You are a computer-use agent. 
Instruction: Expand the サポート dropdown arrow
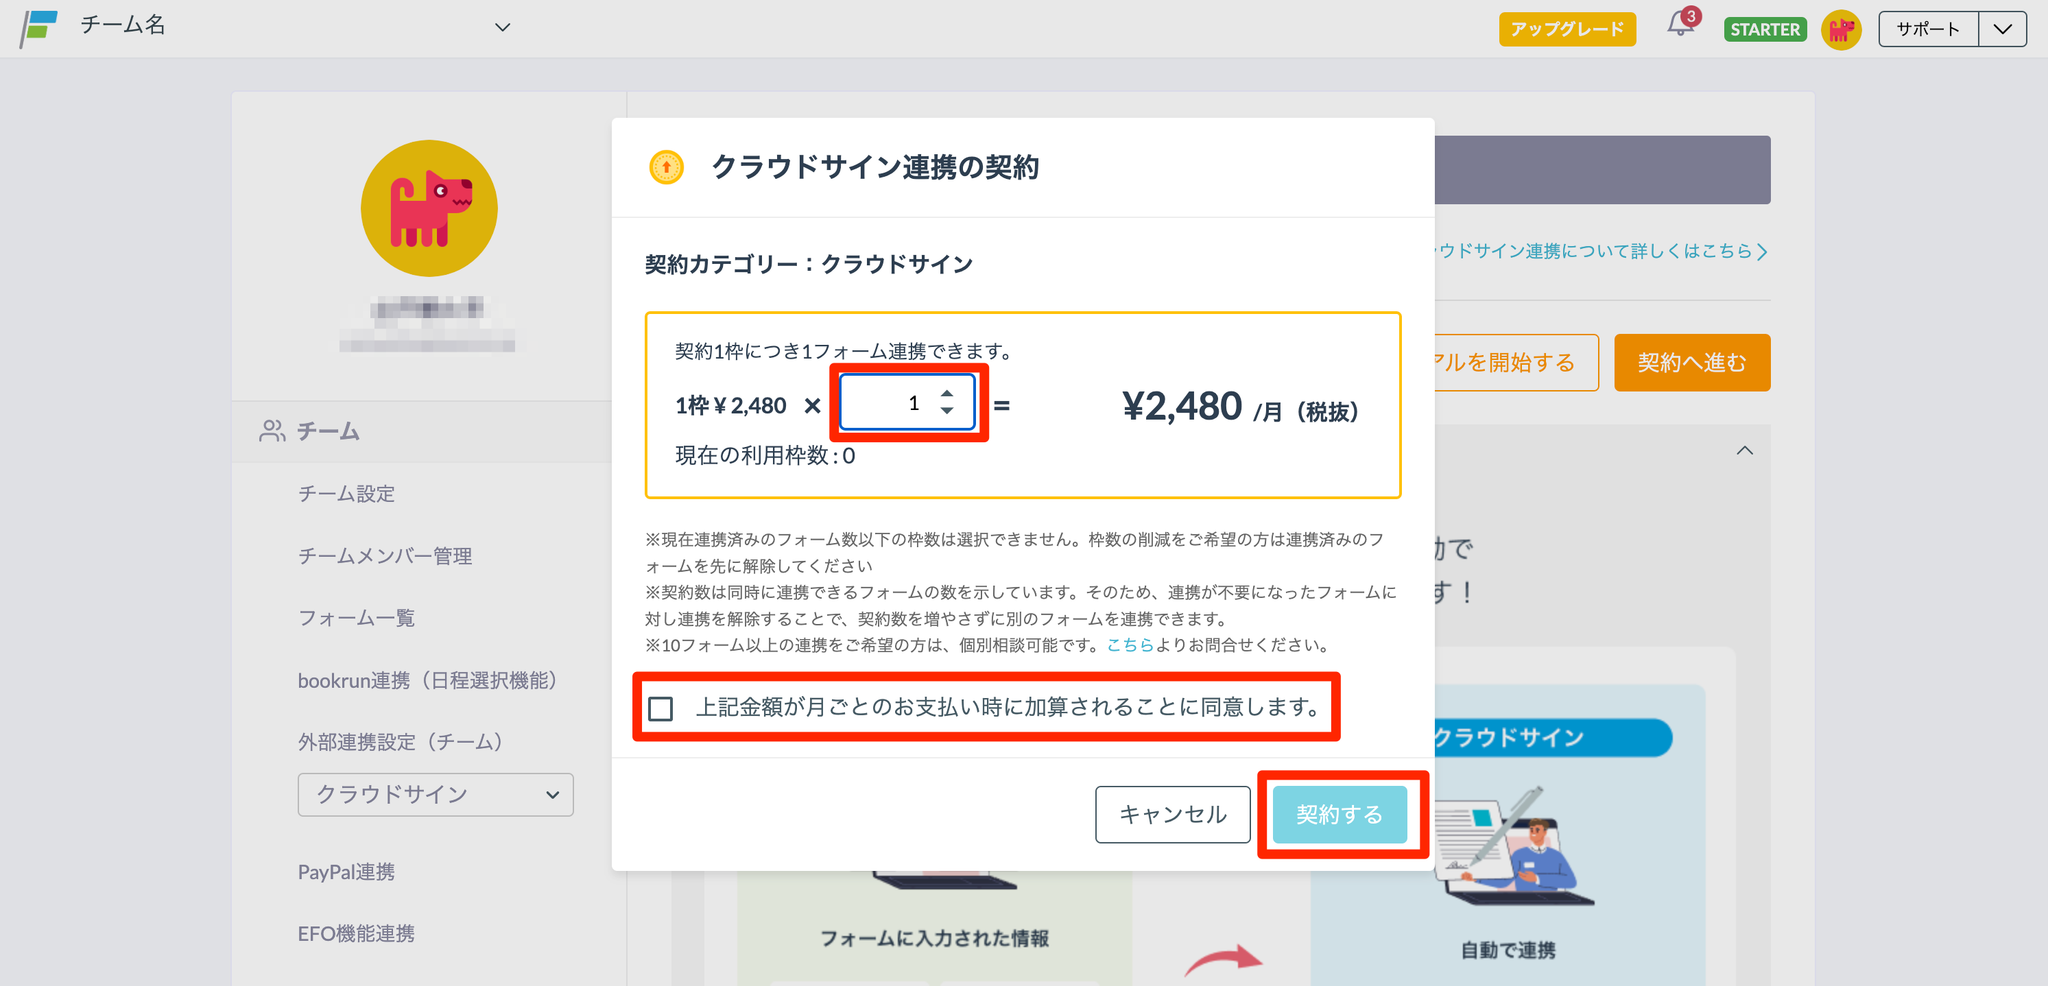tap(2002, 29)
